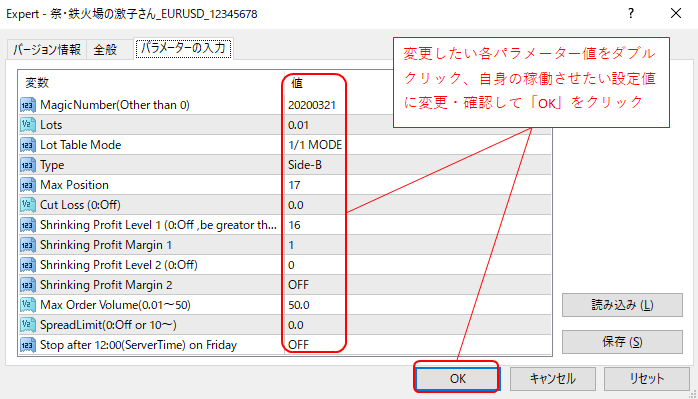
Task: Click the MagicNumber row type icon
Action: tap(28, 105)
